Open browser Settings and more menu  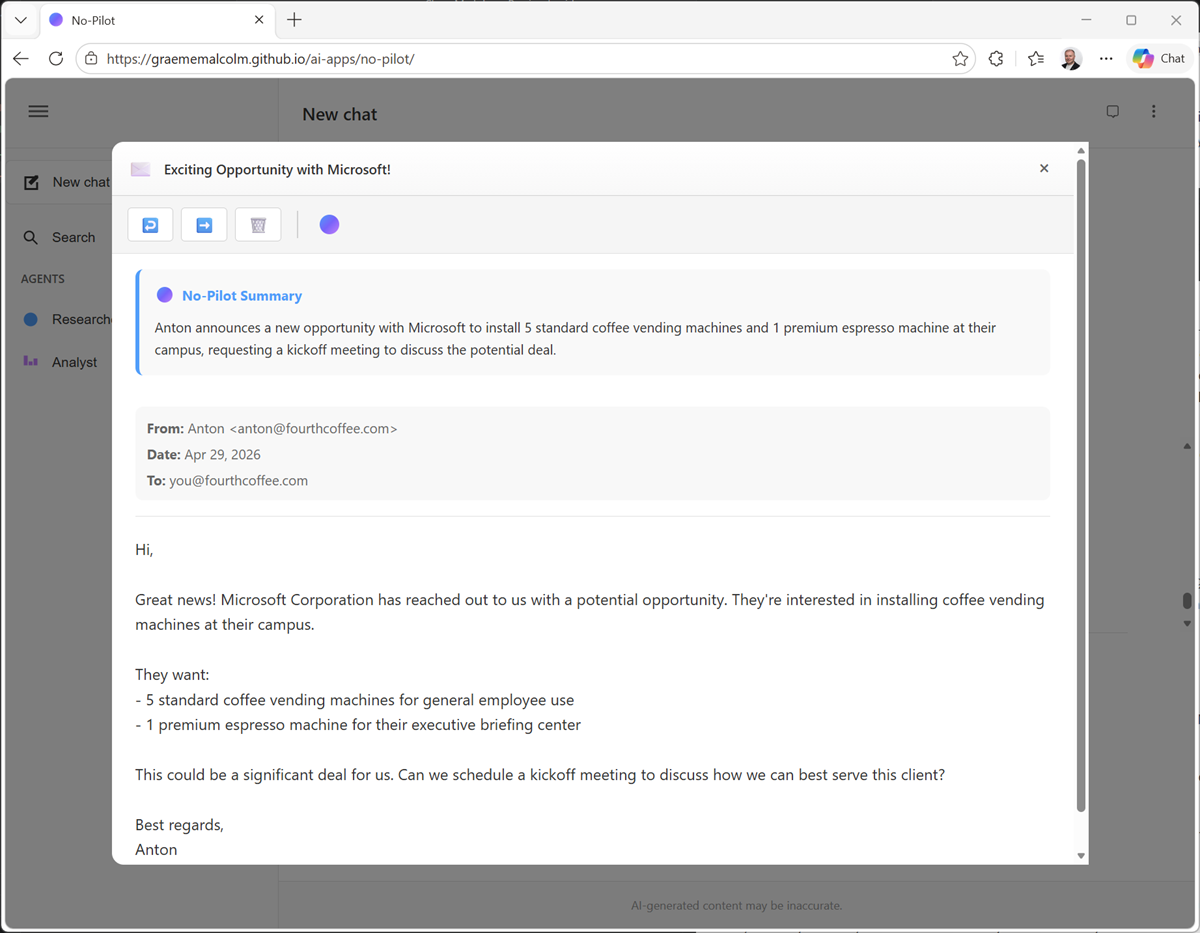pos(1106,59)
